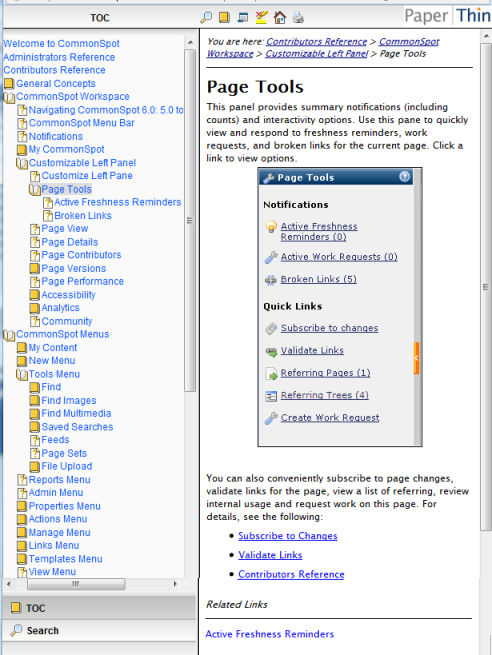Click the TOC horizontal scrollbar thumb
Screen dimensions: 492x655
pyautogui.click(x=76, y=584)
